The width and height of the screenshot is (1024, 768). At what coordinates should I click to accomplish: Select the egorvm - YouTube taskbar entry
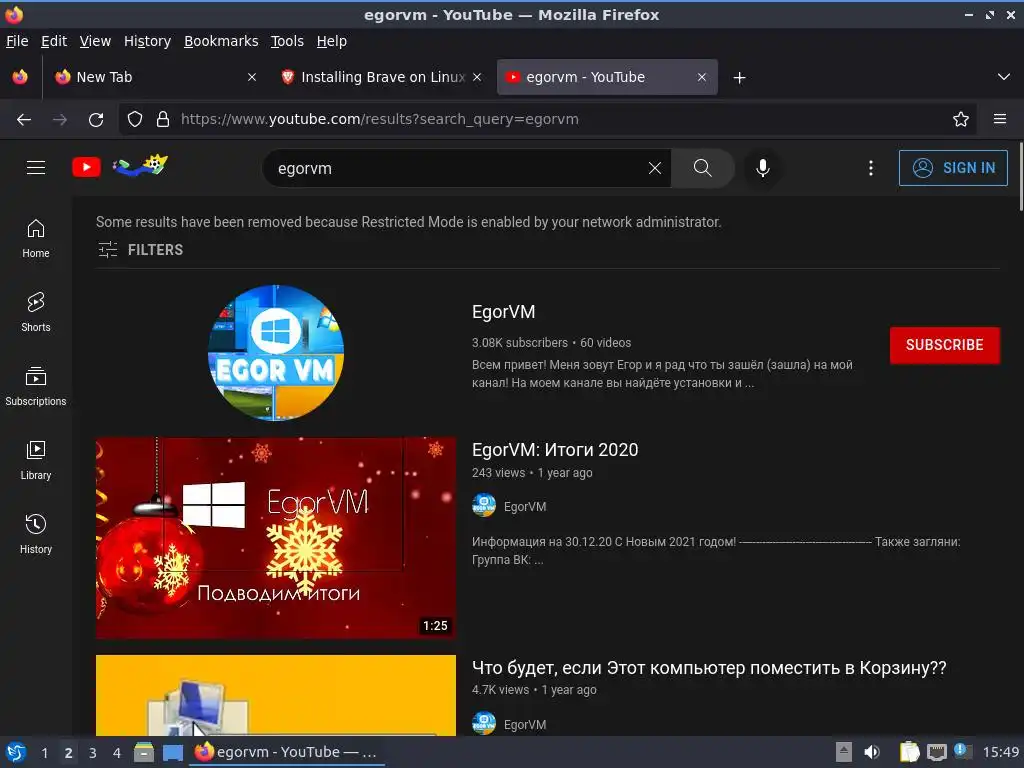(287, 752)
